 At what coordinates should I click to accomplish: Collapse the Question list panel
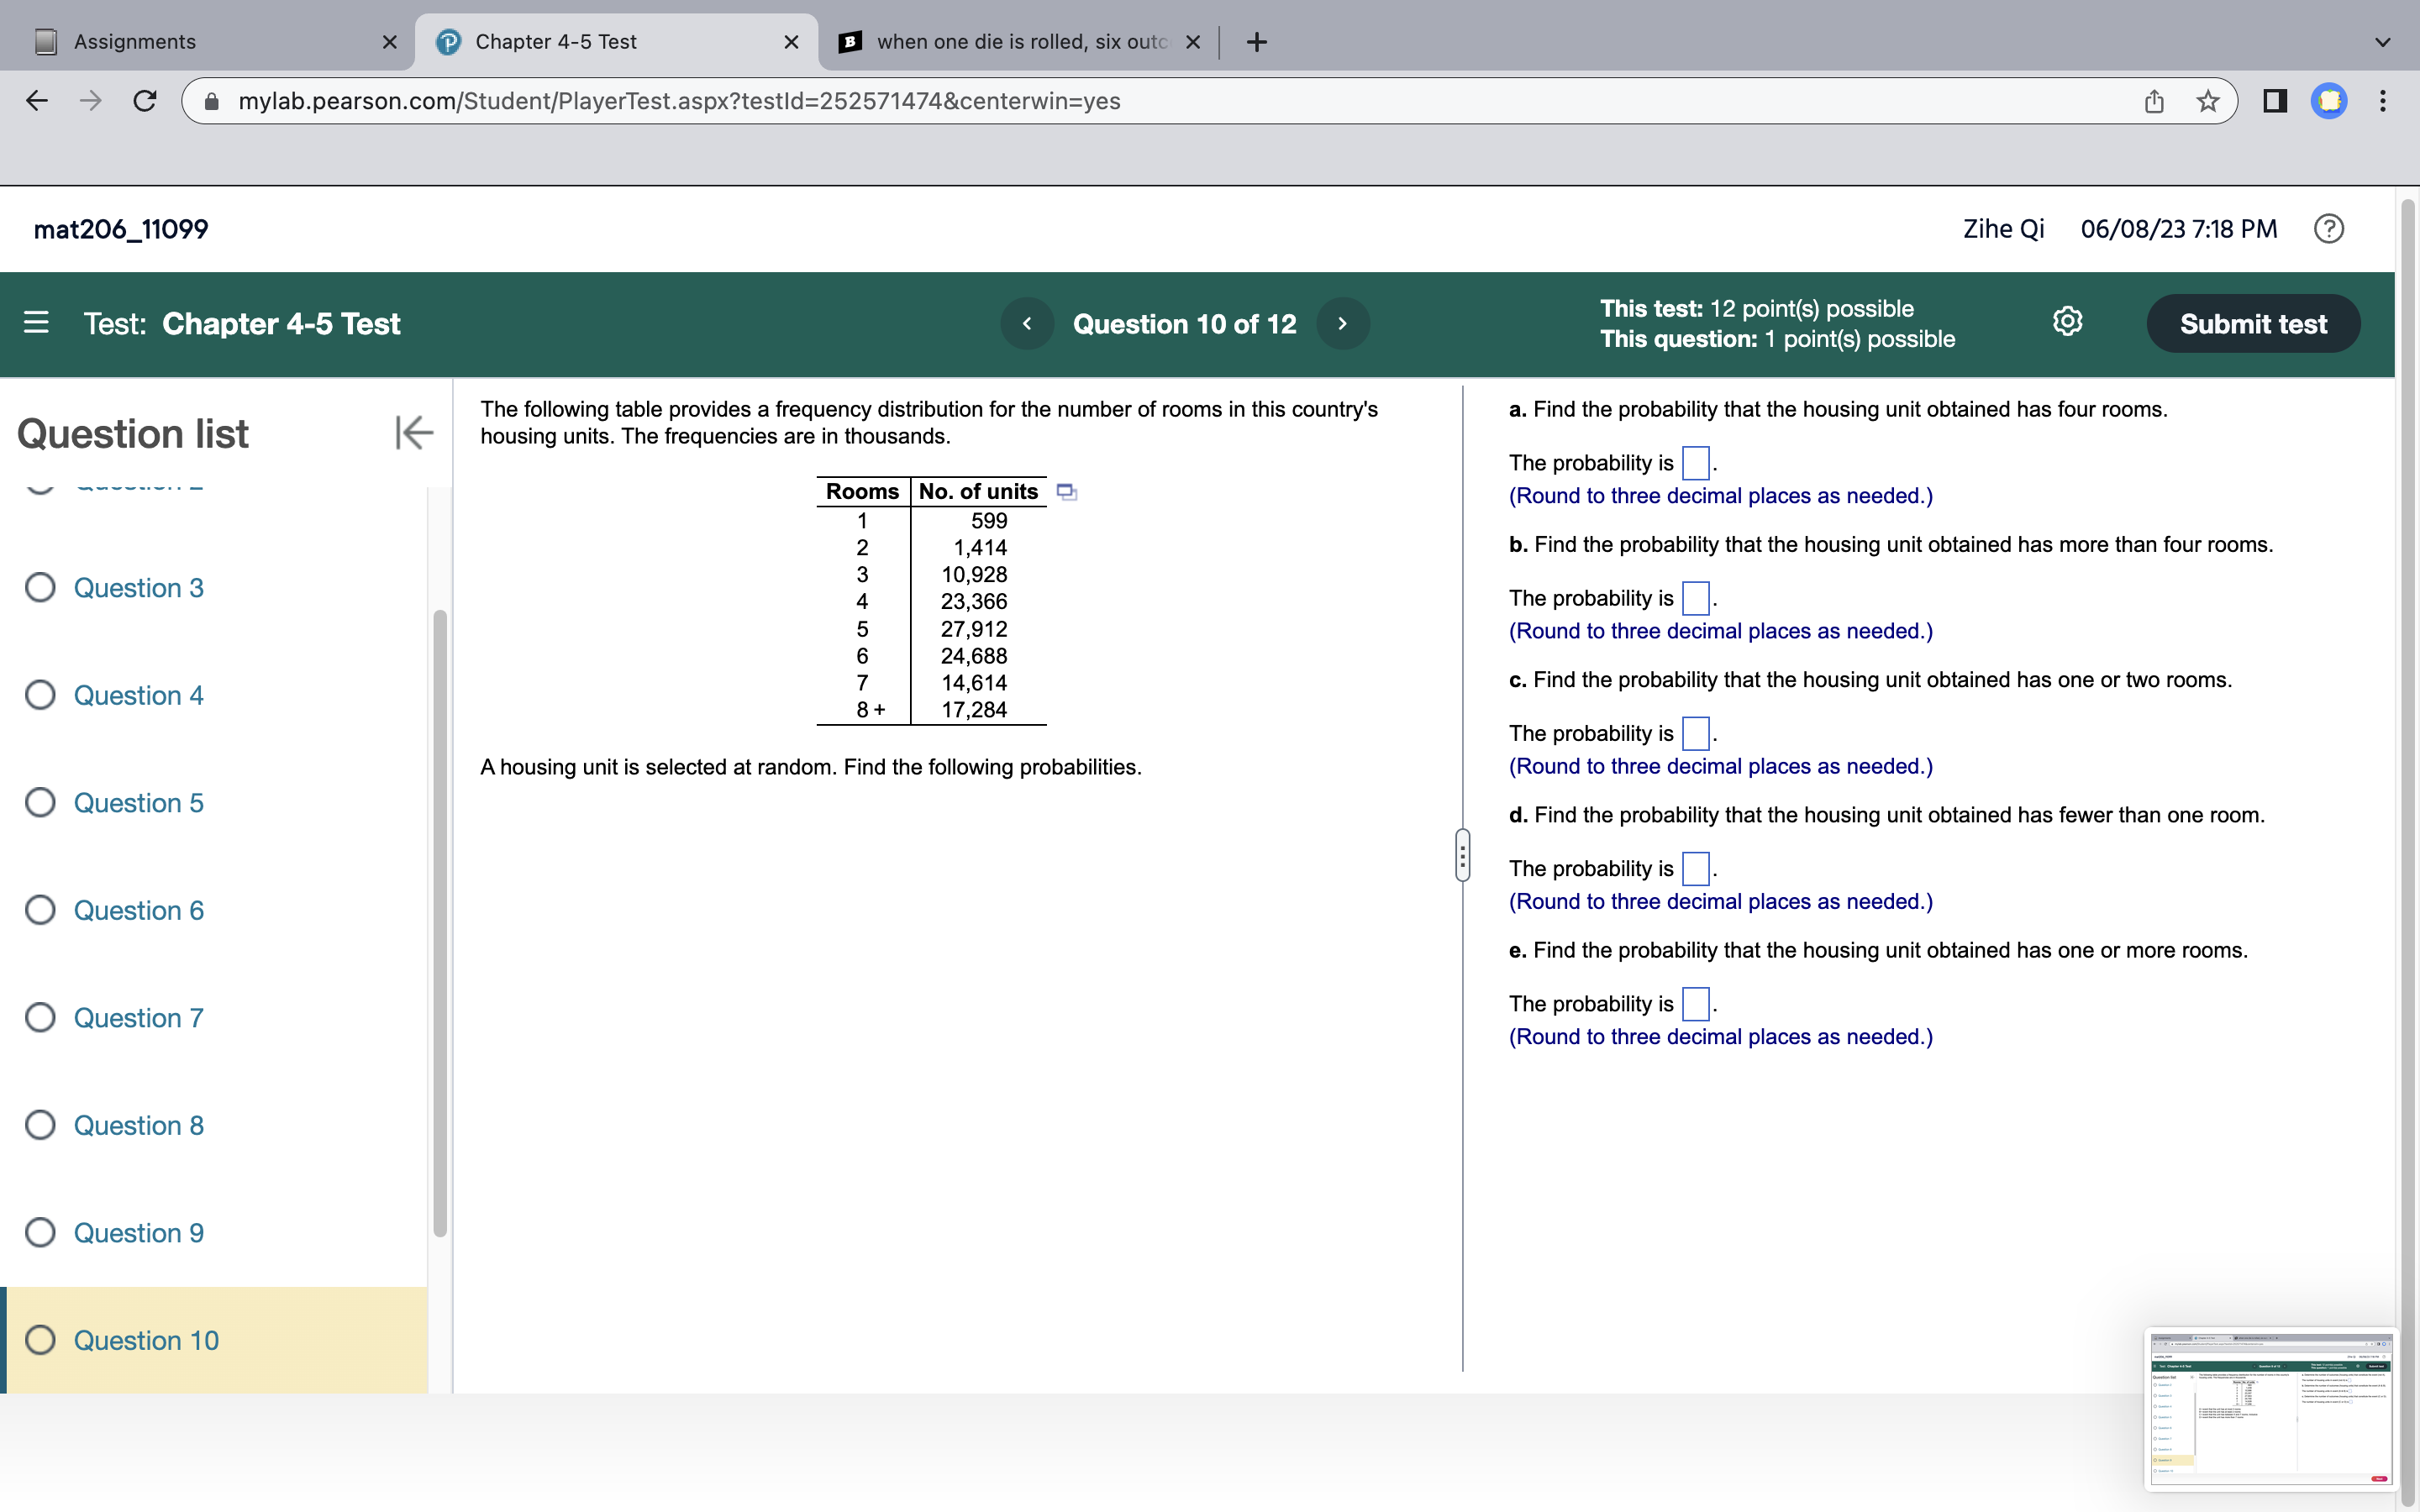tap(413, 433)
